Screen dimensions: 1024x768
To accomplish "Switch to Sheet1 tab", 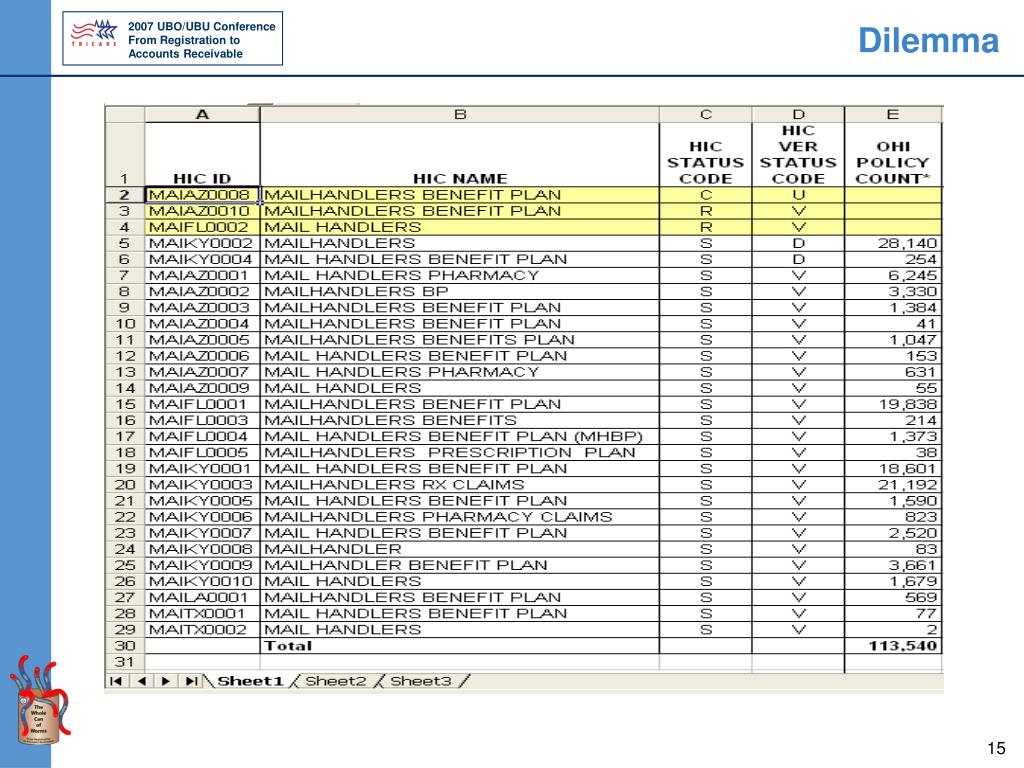I will coord(250,681).
